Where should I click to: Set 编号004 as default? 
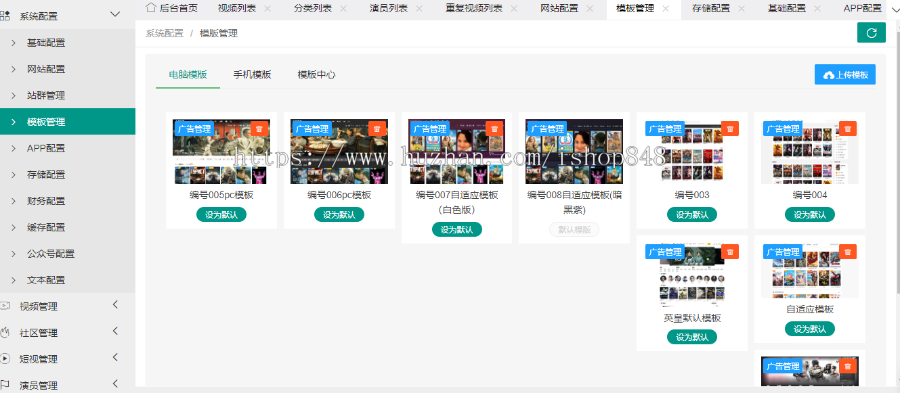coord(810,215)
